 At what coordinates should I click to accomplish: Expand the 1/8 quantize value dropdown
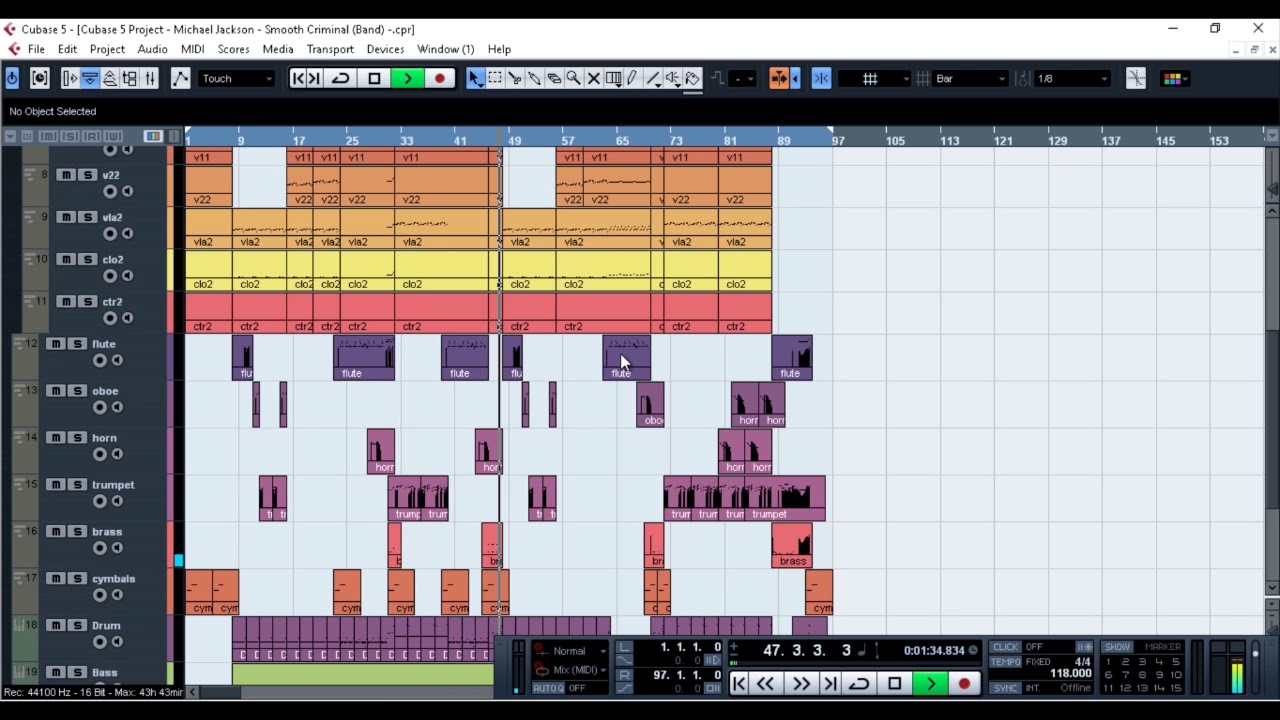point(1072,78)
